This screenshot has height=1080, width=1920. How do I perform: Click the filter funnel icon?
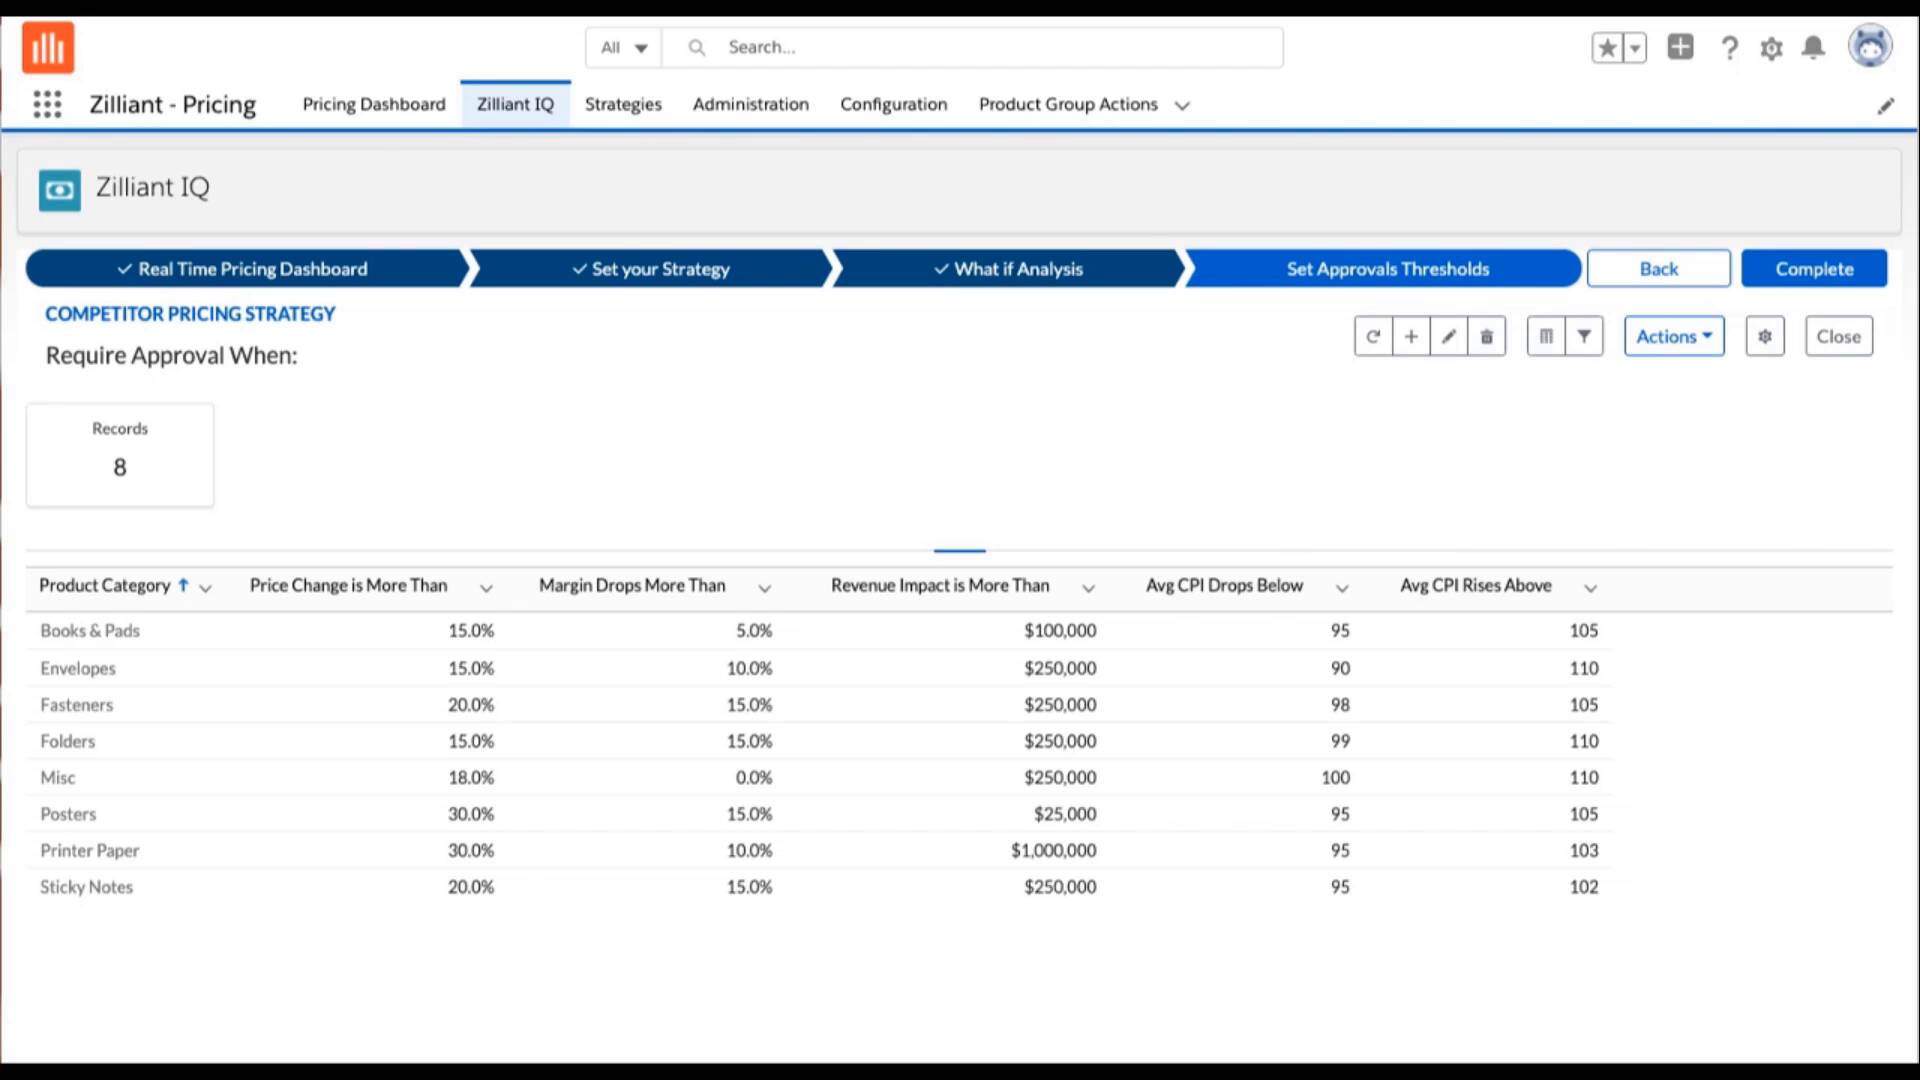pos(1584,337)
